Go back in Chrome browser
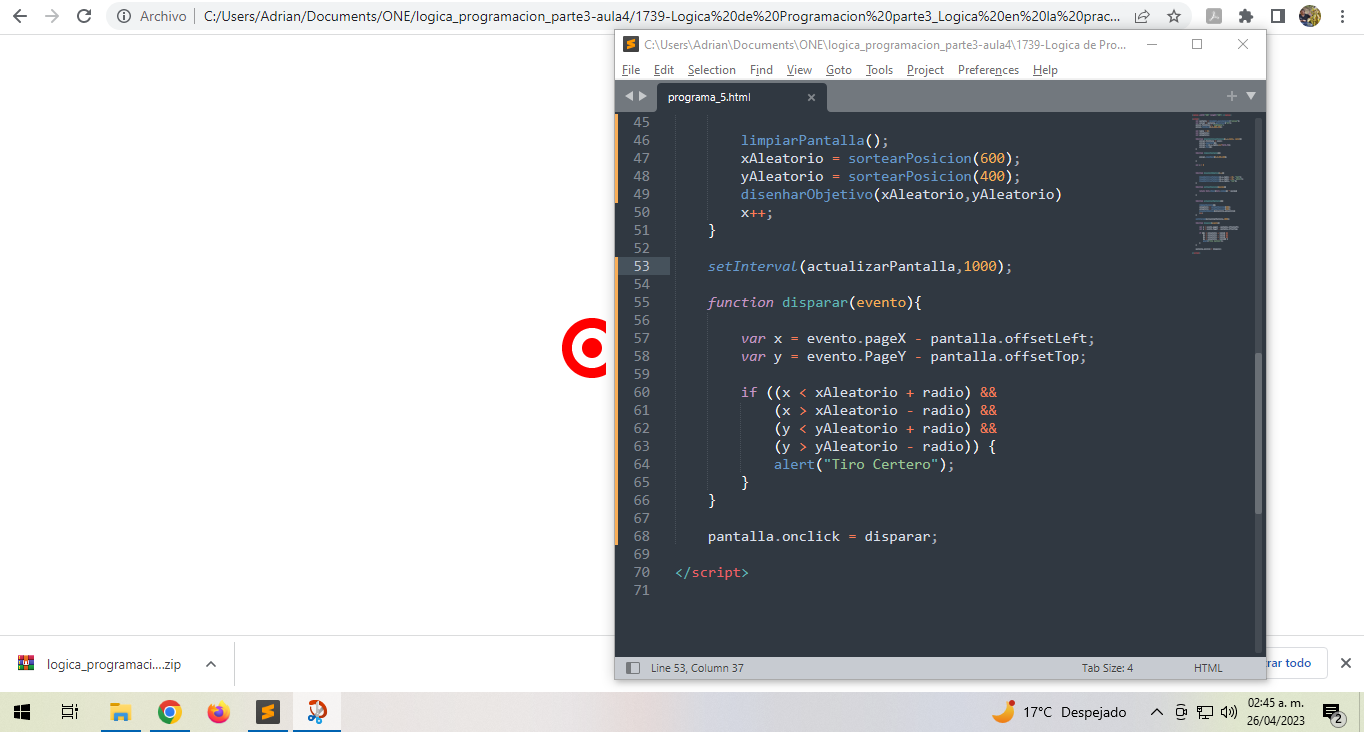This screenshot has width=1364, height=732. pyautogui.click(x=19, y=16)
